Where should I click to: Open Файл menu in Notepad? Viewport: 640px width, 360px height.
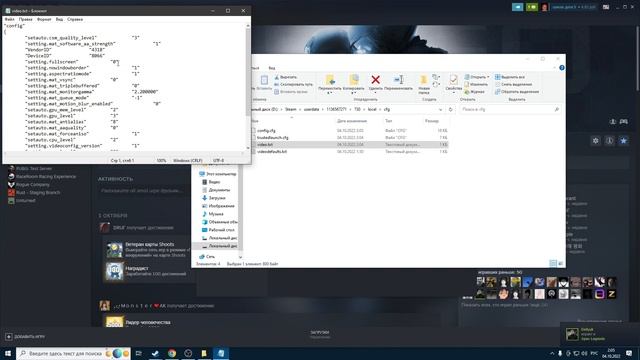click(9, 19)
